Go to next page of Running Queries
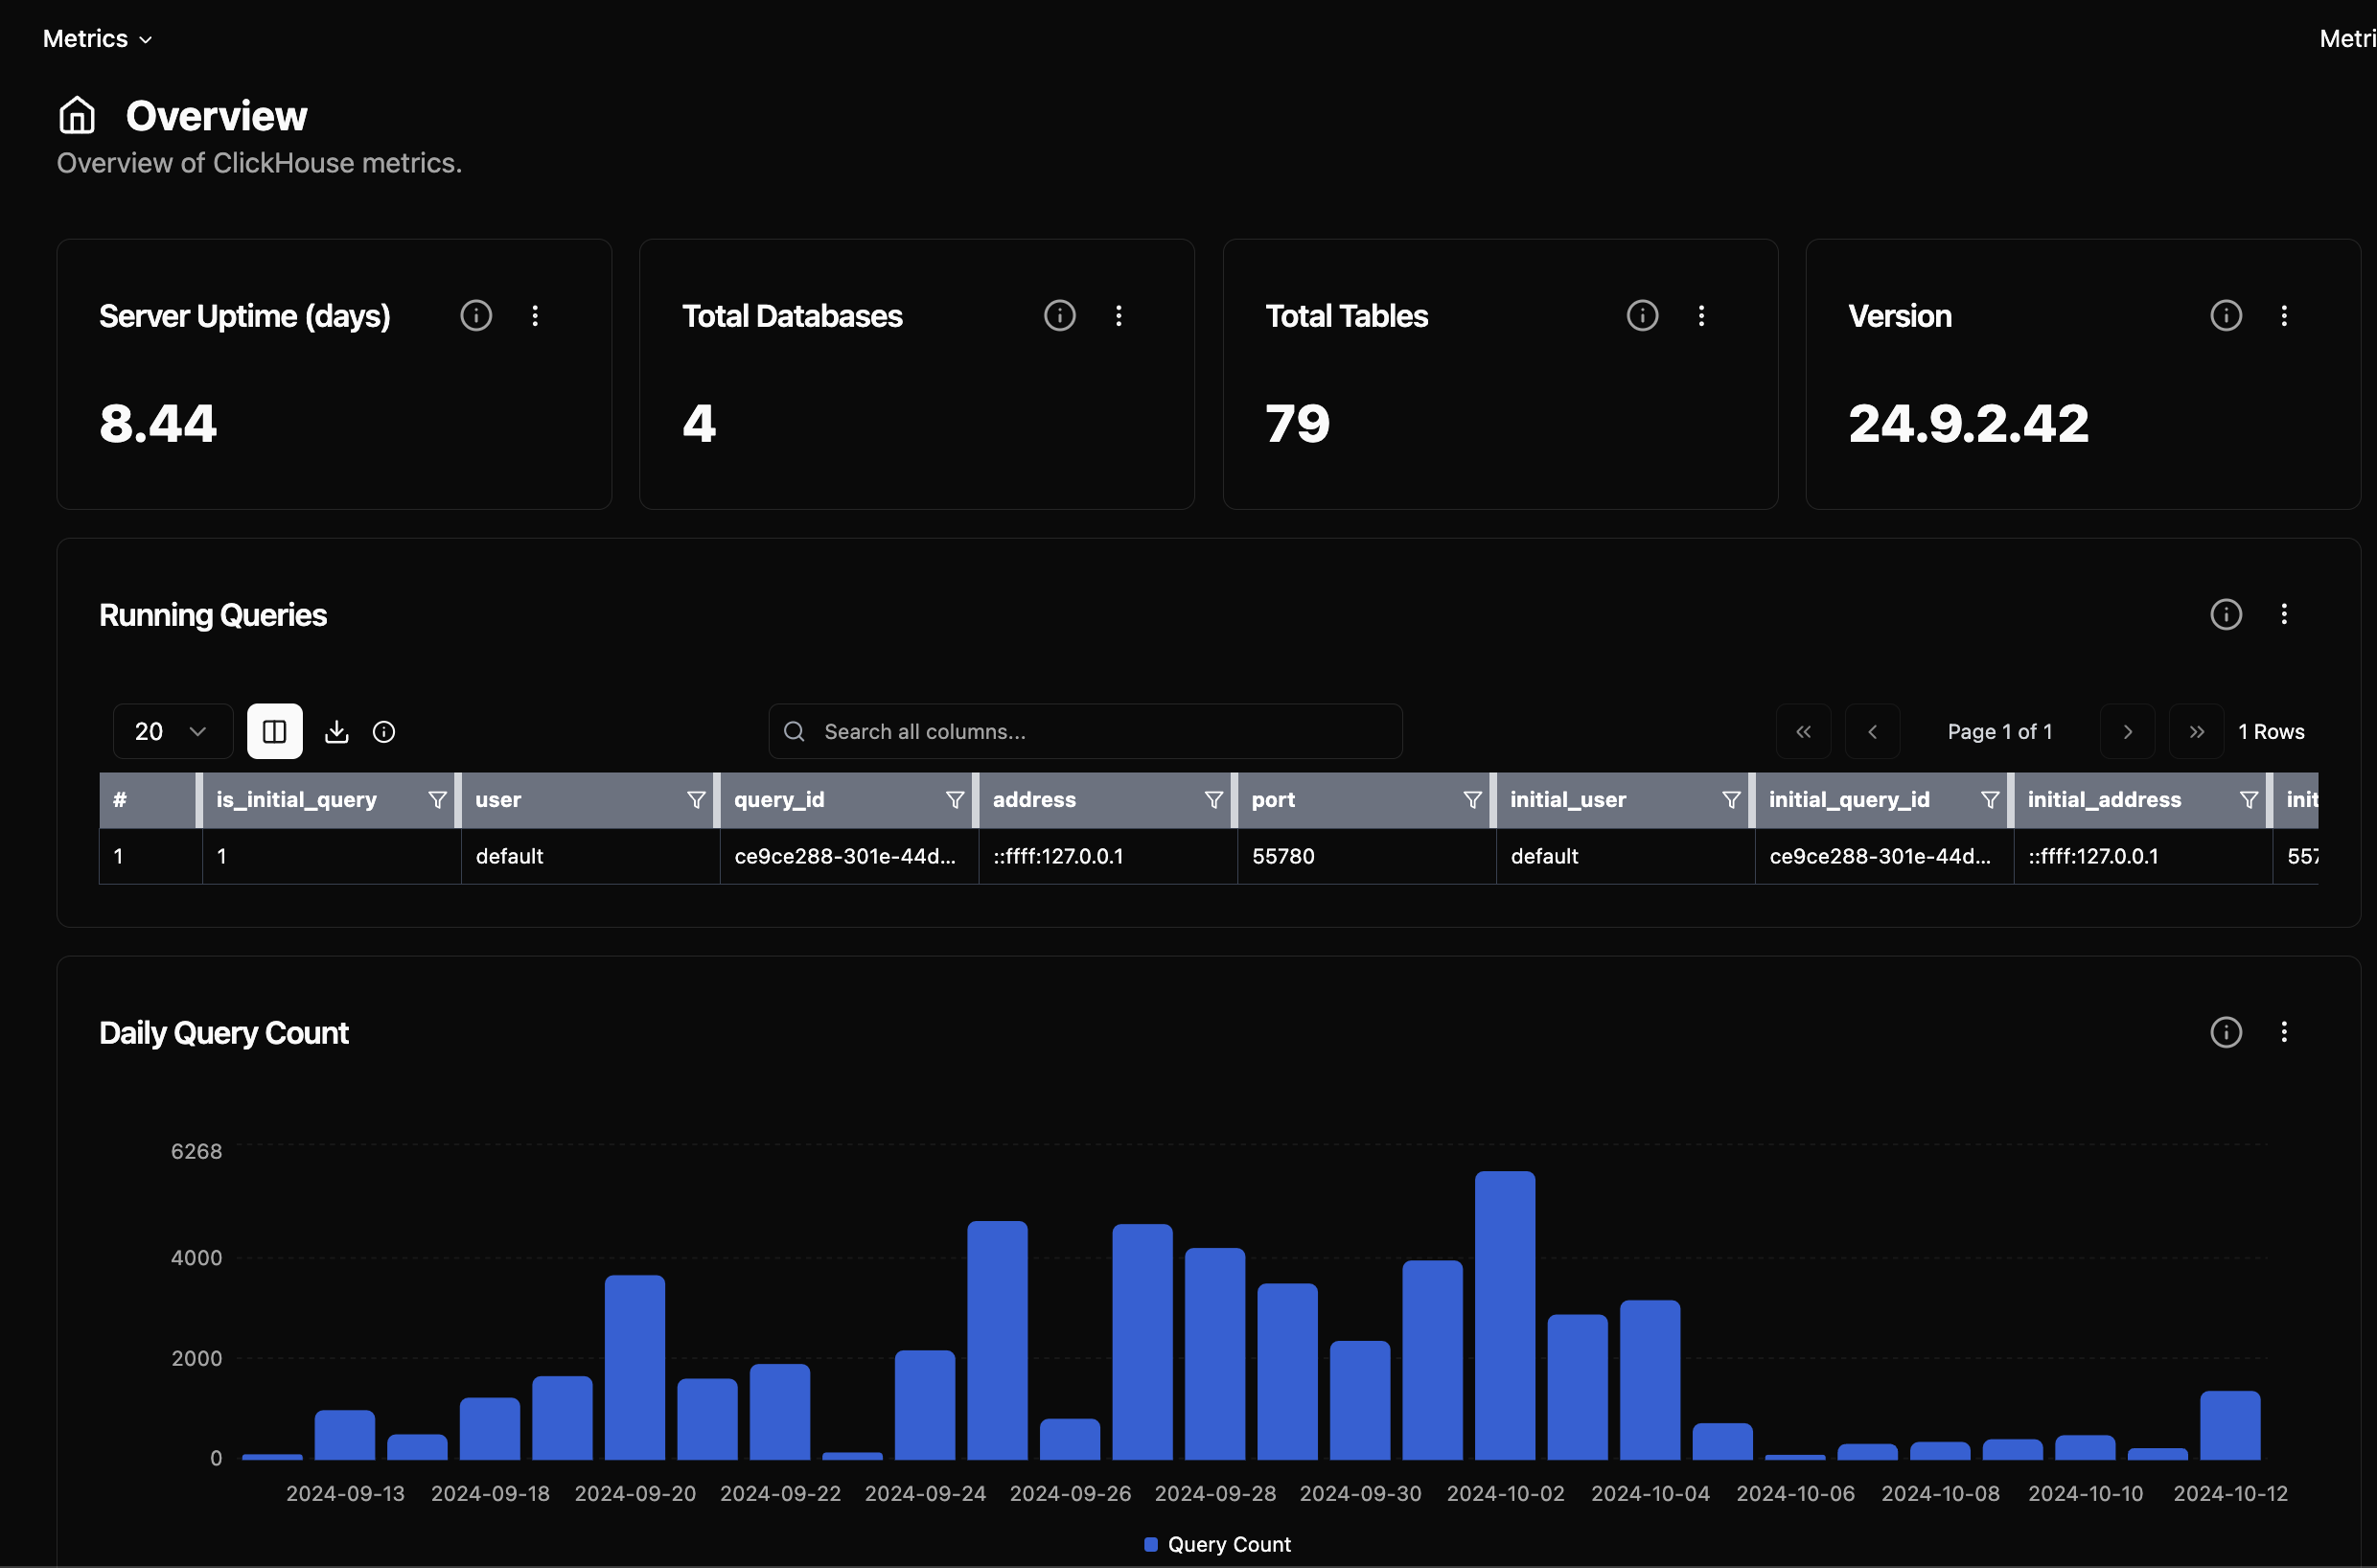The image size is (2377, 1568). tap(2127, 732)
